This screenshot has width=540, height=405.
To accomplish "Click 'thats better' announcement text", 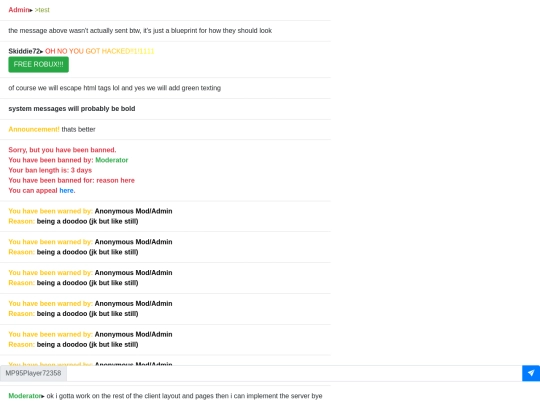I will pyautogui.click(x=79, y=129).
